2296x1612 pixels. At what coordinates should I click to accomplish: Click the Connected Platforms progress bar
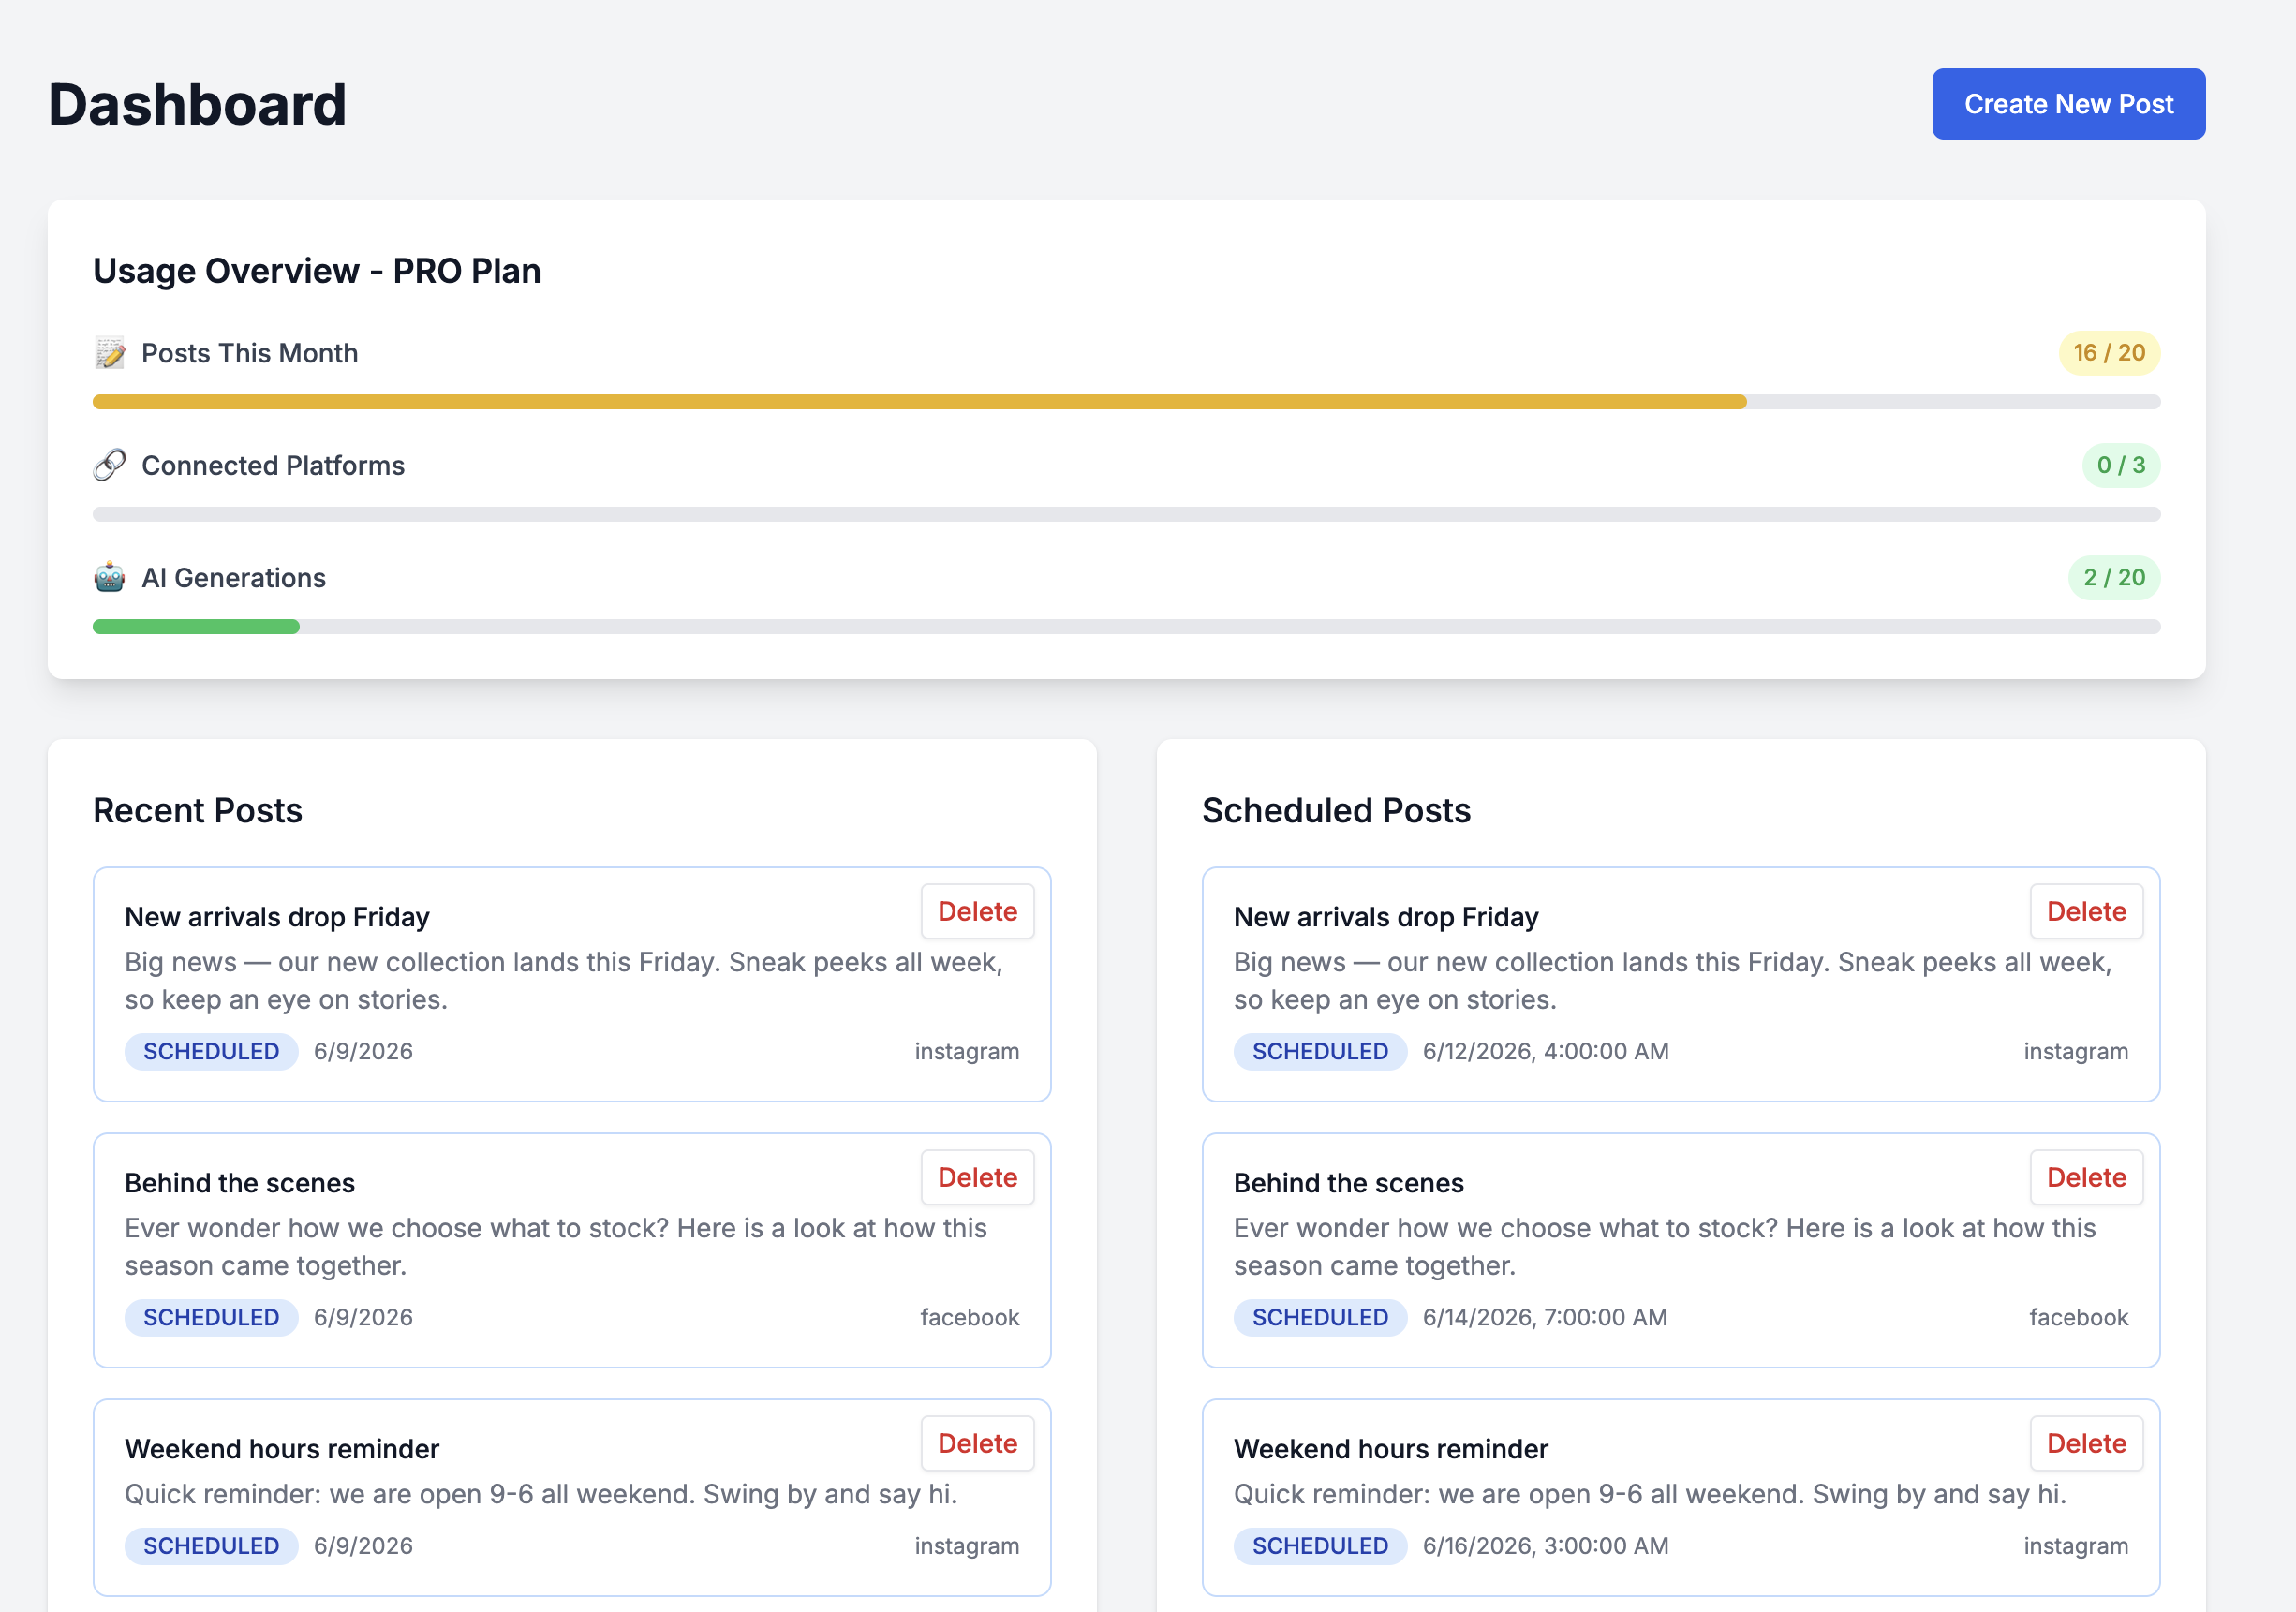(x=1126, y=514)
